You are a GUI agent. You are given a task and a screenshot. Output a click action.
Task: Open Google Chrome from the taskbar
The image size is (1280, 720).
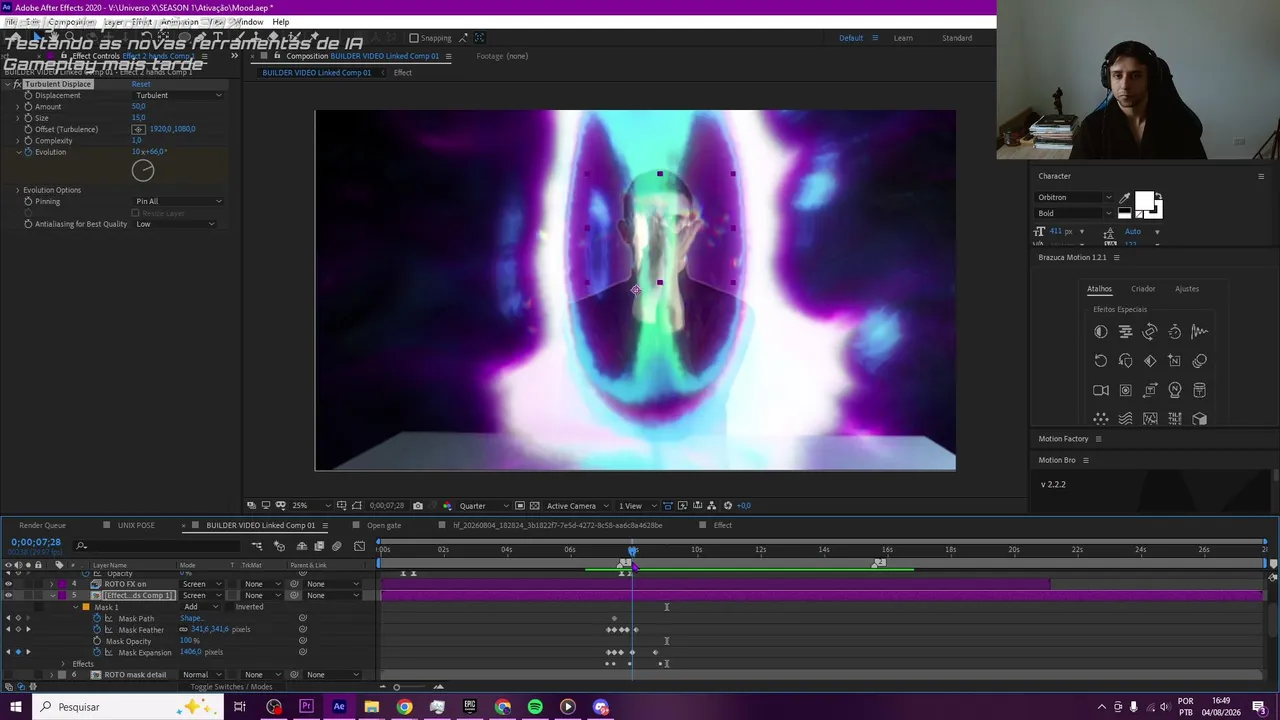(x=404, y=707)
